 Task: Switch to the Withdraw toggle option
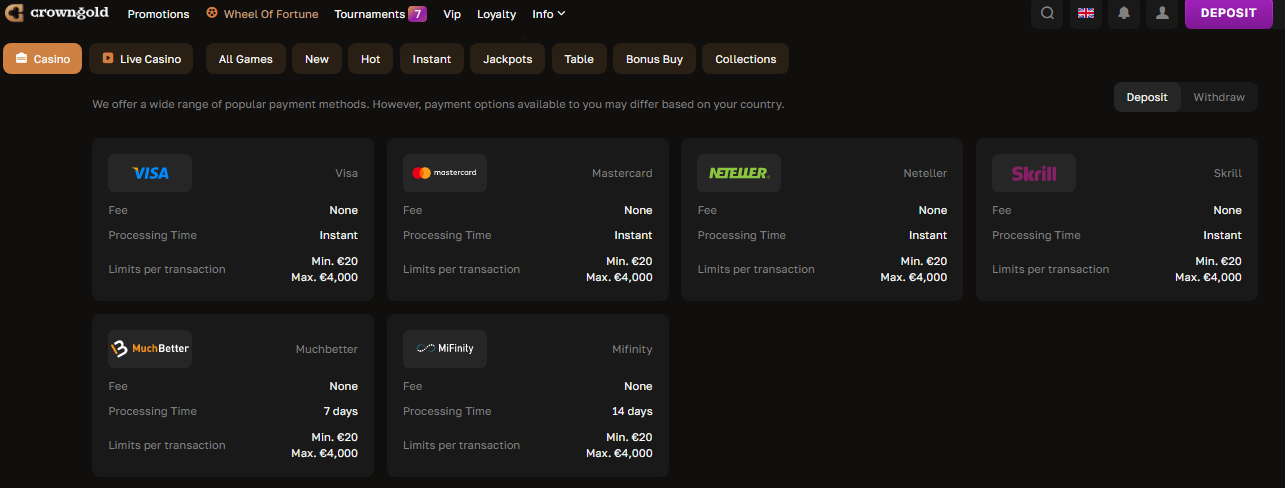coord(1219,97)
